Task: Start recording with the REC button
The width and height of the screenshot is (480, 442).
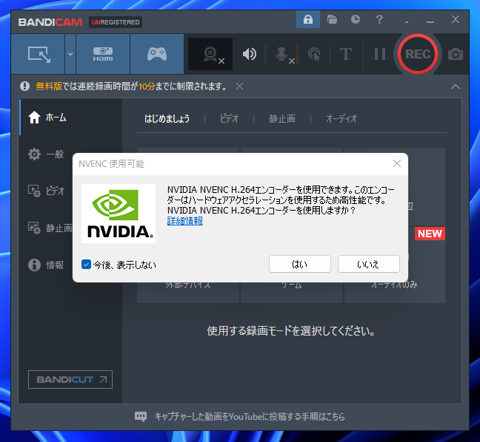Action: pyautogui.click(x=418, y=54)
